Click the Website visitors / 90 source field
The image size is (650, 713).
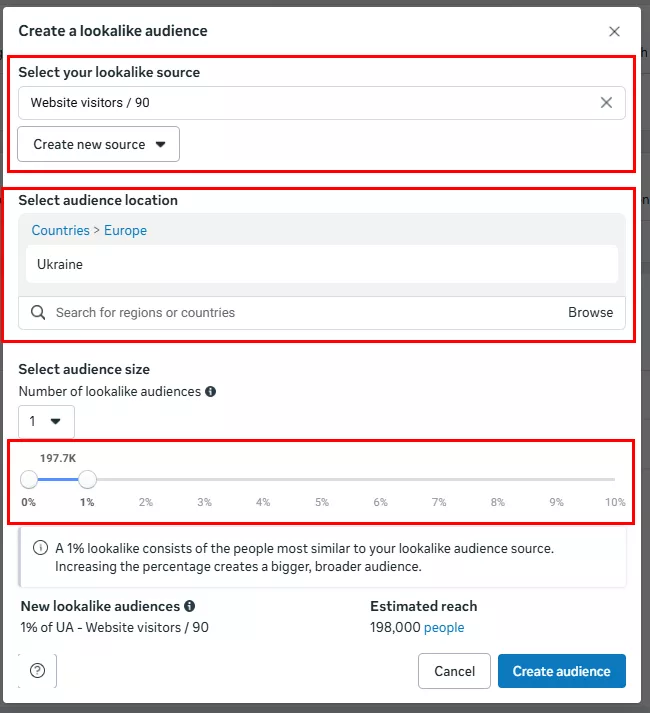(300, 102)
